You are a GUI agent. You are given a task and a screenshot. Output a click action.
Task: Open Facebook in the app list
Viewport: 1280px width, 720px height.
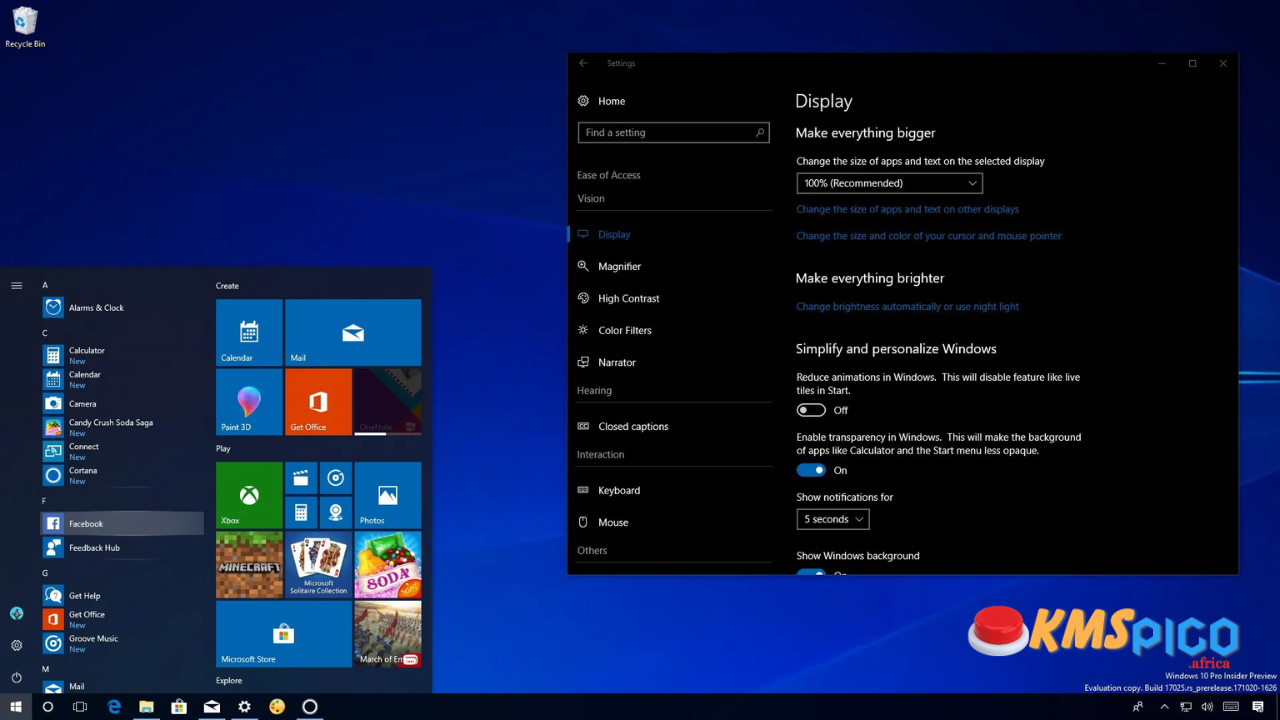122,523
